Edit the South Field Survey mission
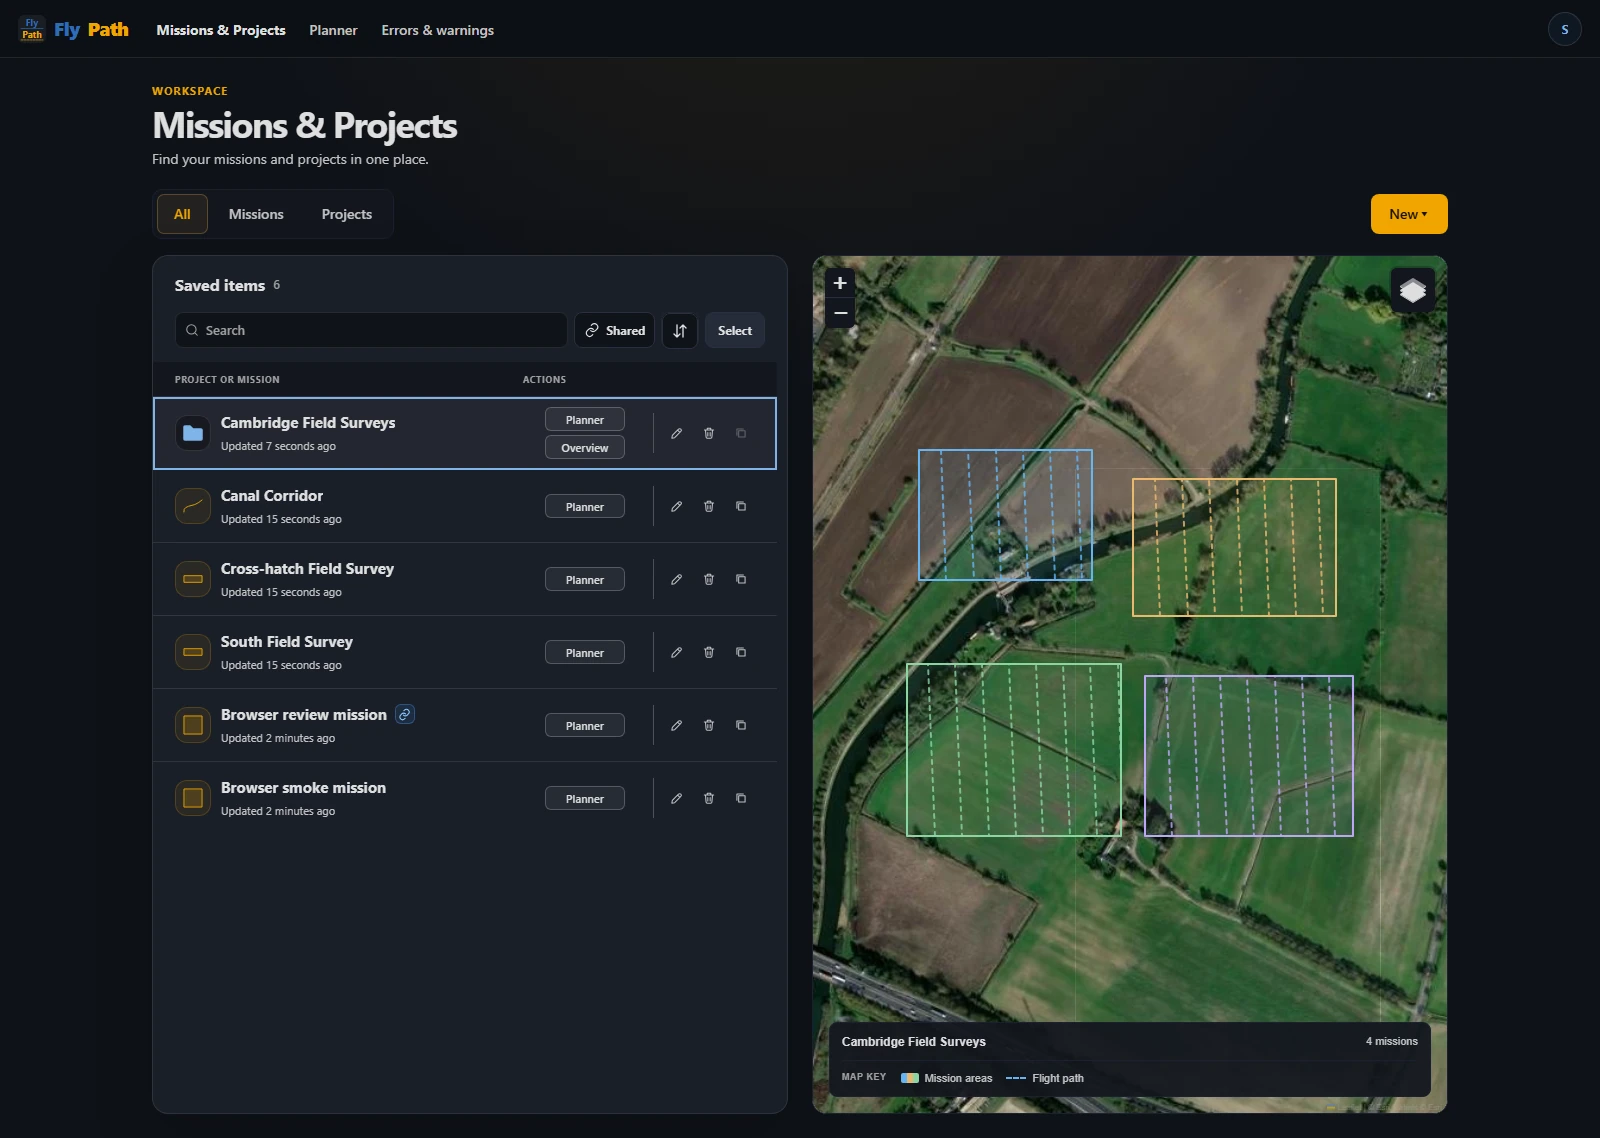 click(677, 652)
